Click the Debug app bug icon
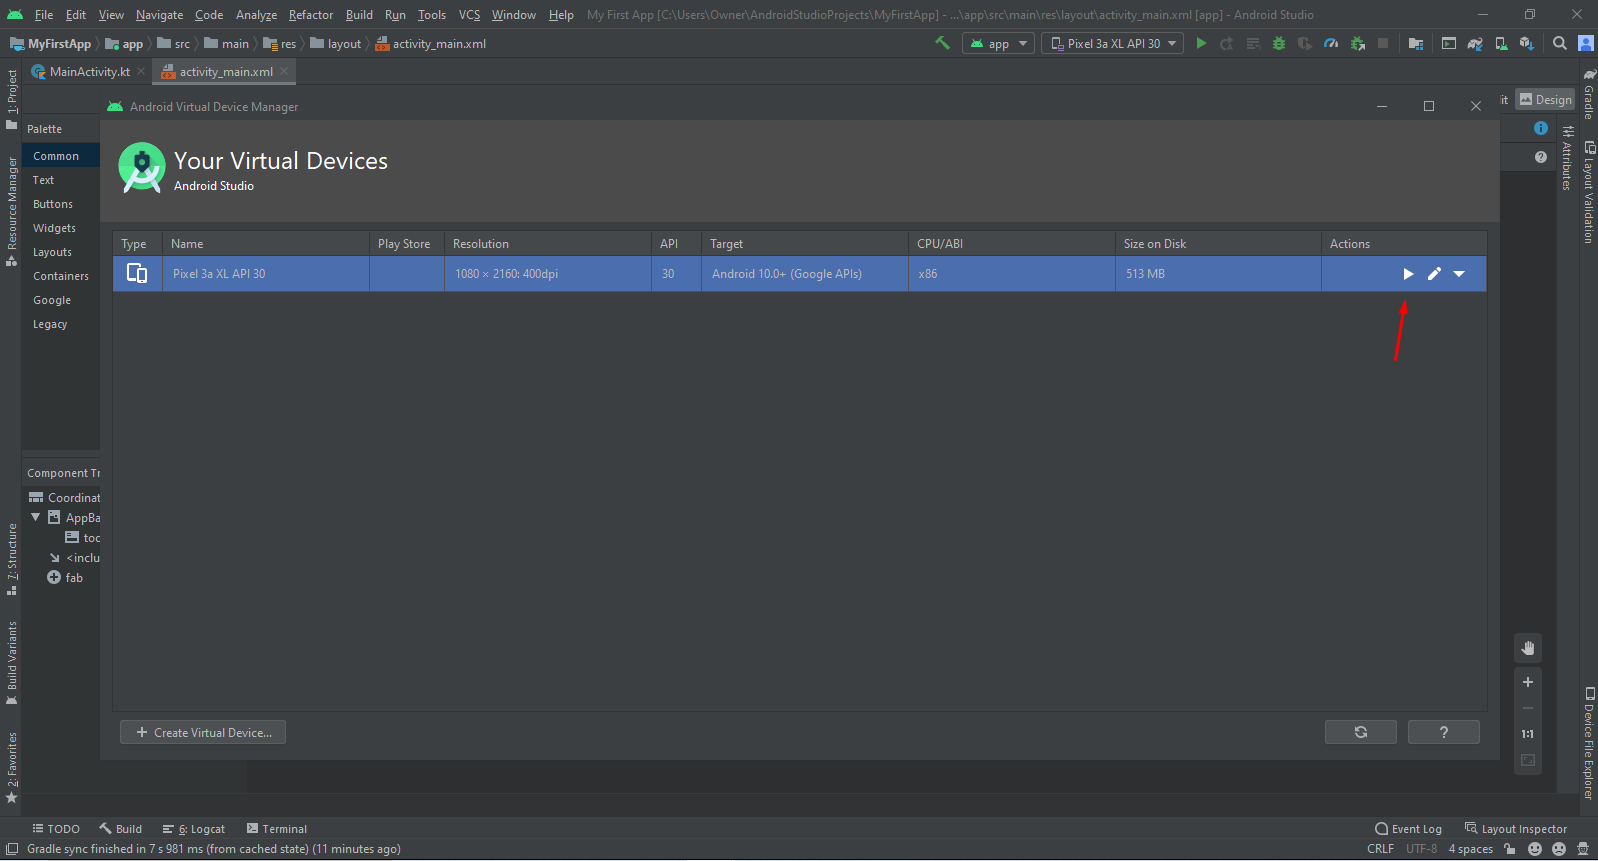Image resolution: width=1598 pixels, height=861 pixels. pyautogui.click(x=1279, y=44)
